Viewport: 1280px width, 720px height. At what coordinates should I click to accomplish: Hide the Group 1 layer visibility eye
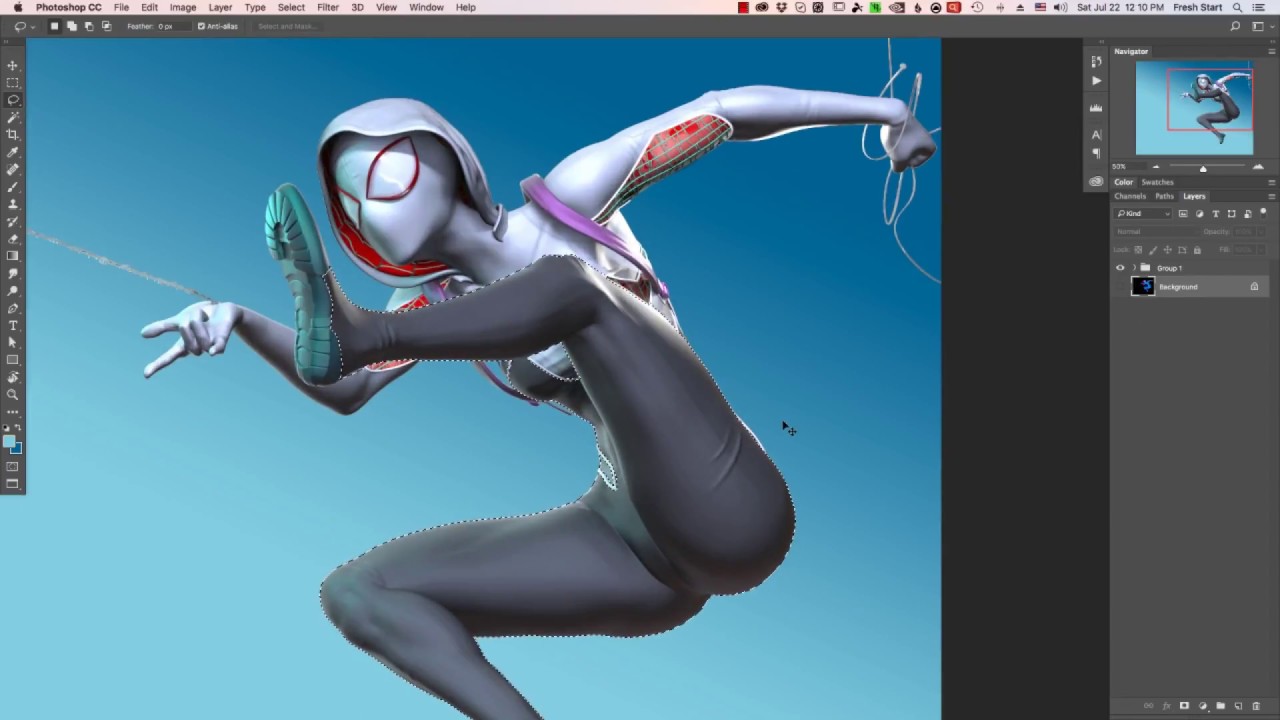(1120, 268)
